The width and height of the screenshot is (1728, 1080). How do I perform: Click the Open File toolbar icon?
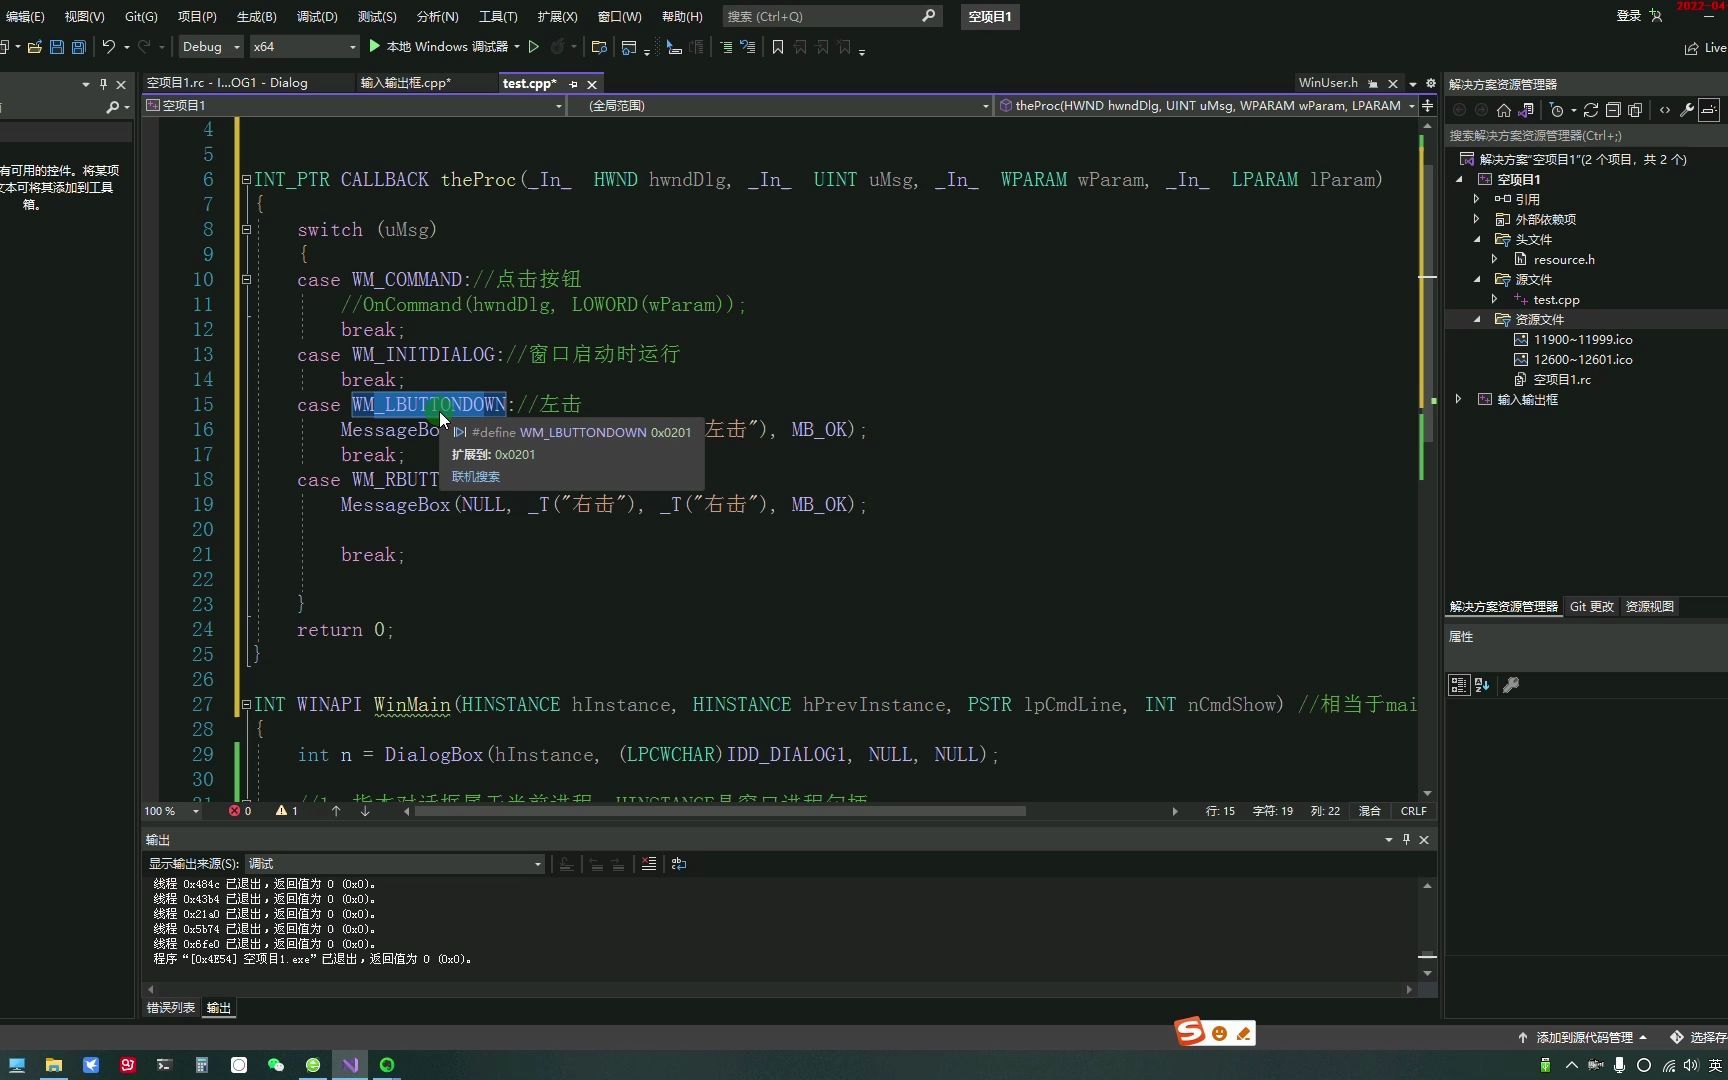click(x=35, y=47)
